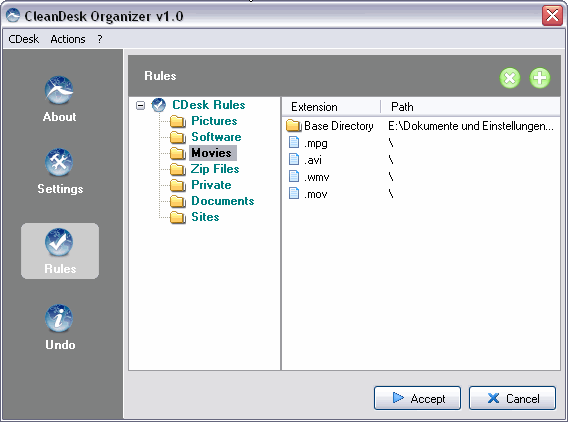Open the Undo info icon
The width and height of the screenshot is (568, 422).
pos(59,318)
